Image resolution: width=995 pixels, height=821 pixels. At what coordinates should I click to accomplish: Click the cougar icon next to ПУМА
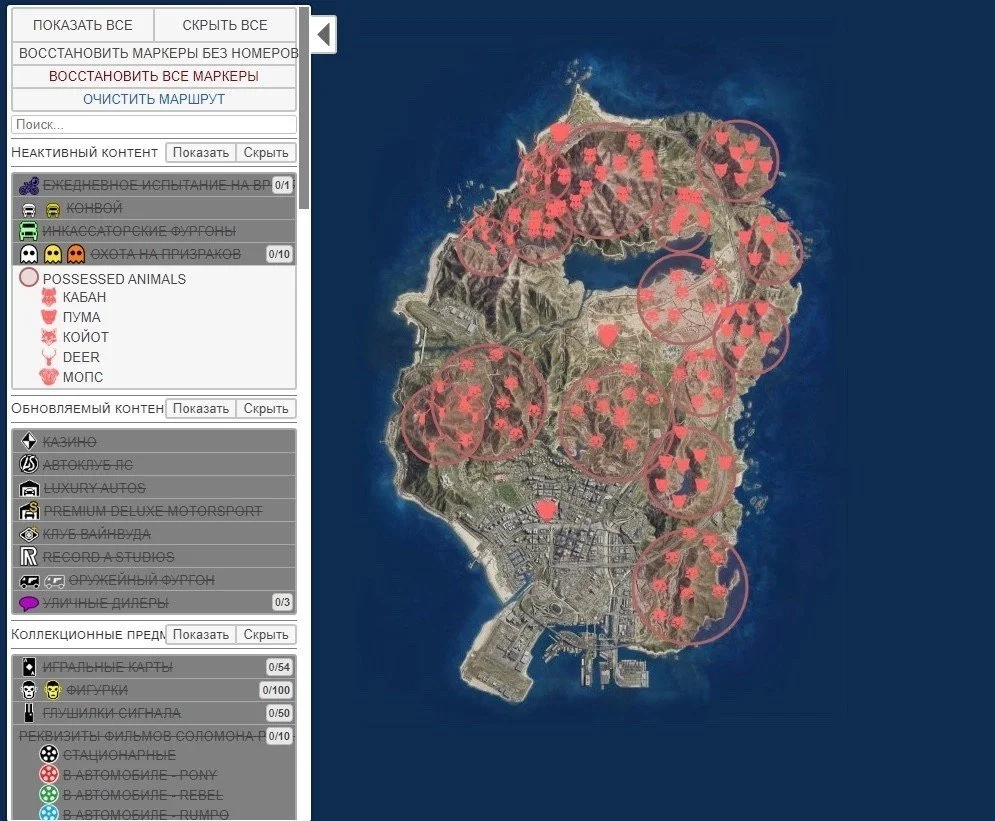pos(49,317)
